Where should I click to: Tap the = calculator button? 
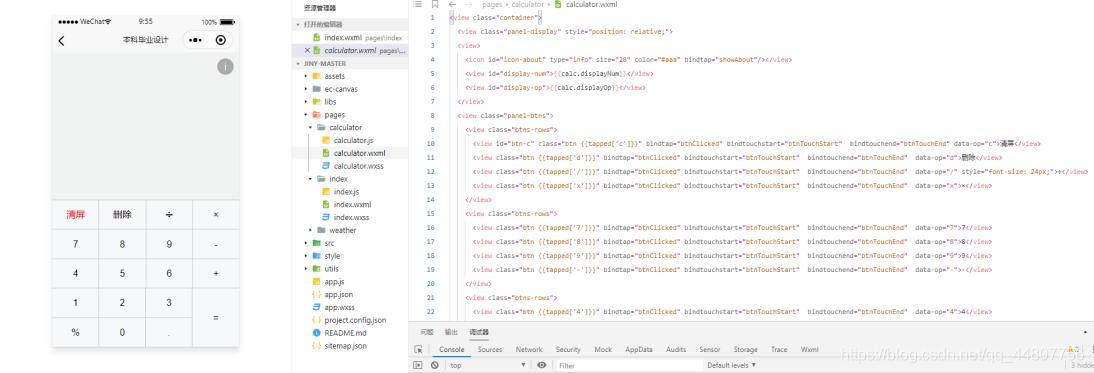216,318
